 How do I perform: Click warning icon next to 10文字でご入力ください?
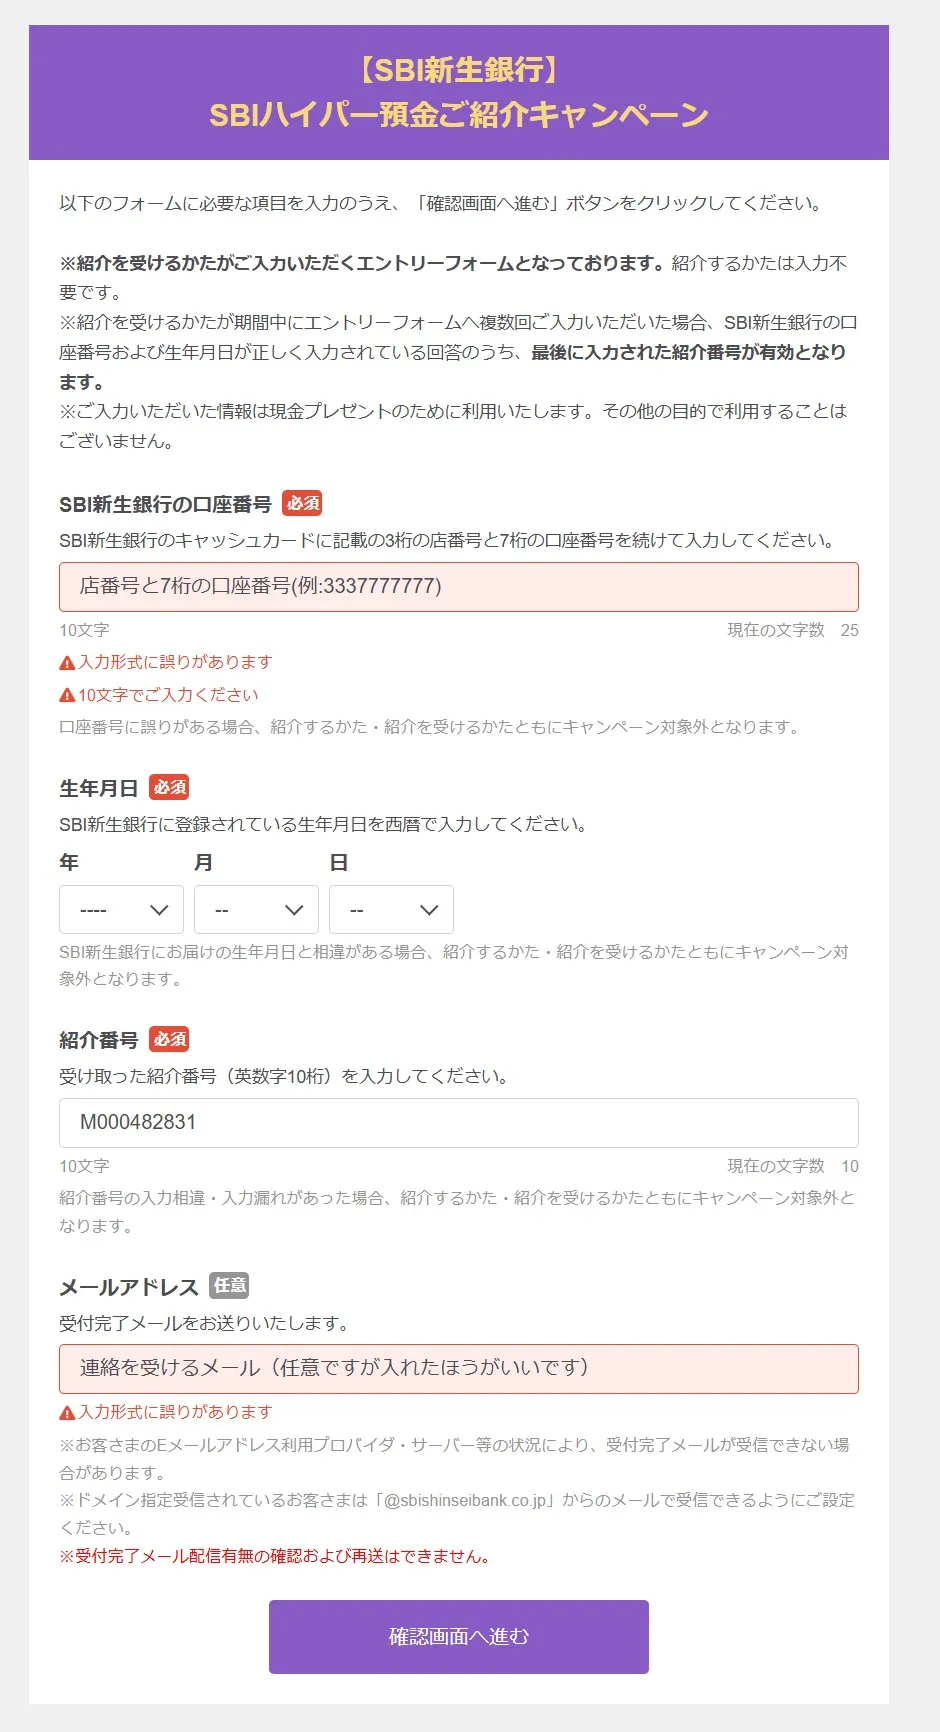pos(67,695)
